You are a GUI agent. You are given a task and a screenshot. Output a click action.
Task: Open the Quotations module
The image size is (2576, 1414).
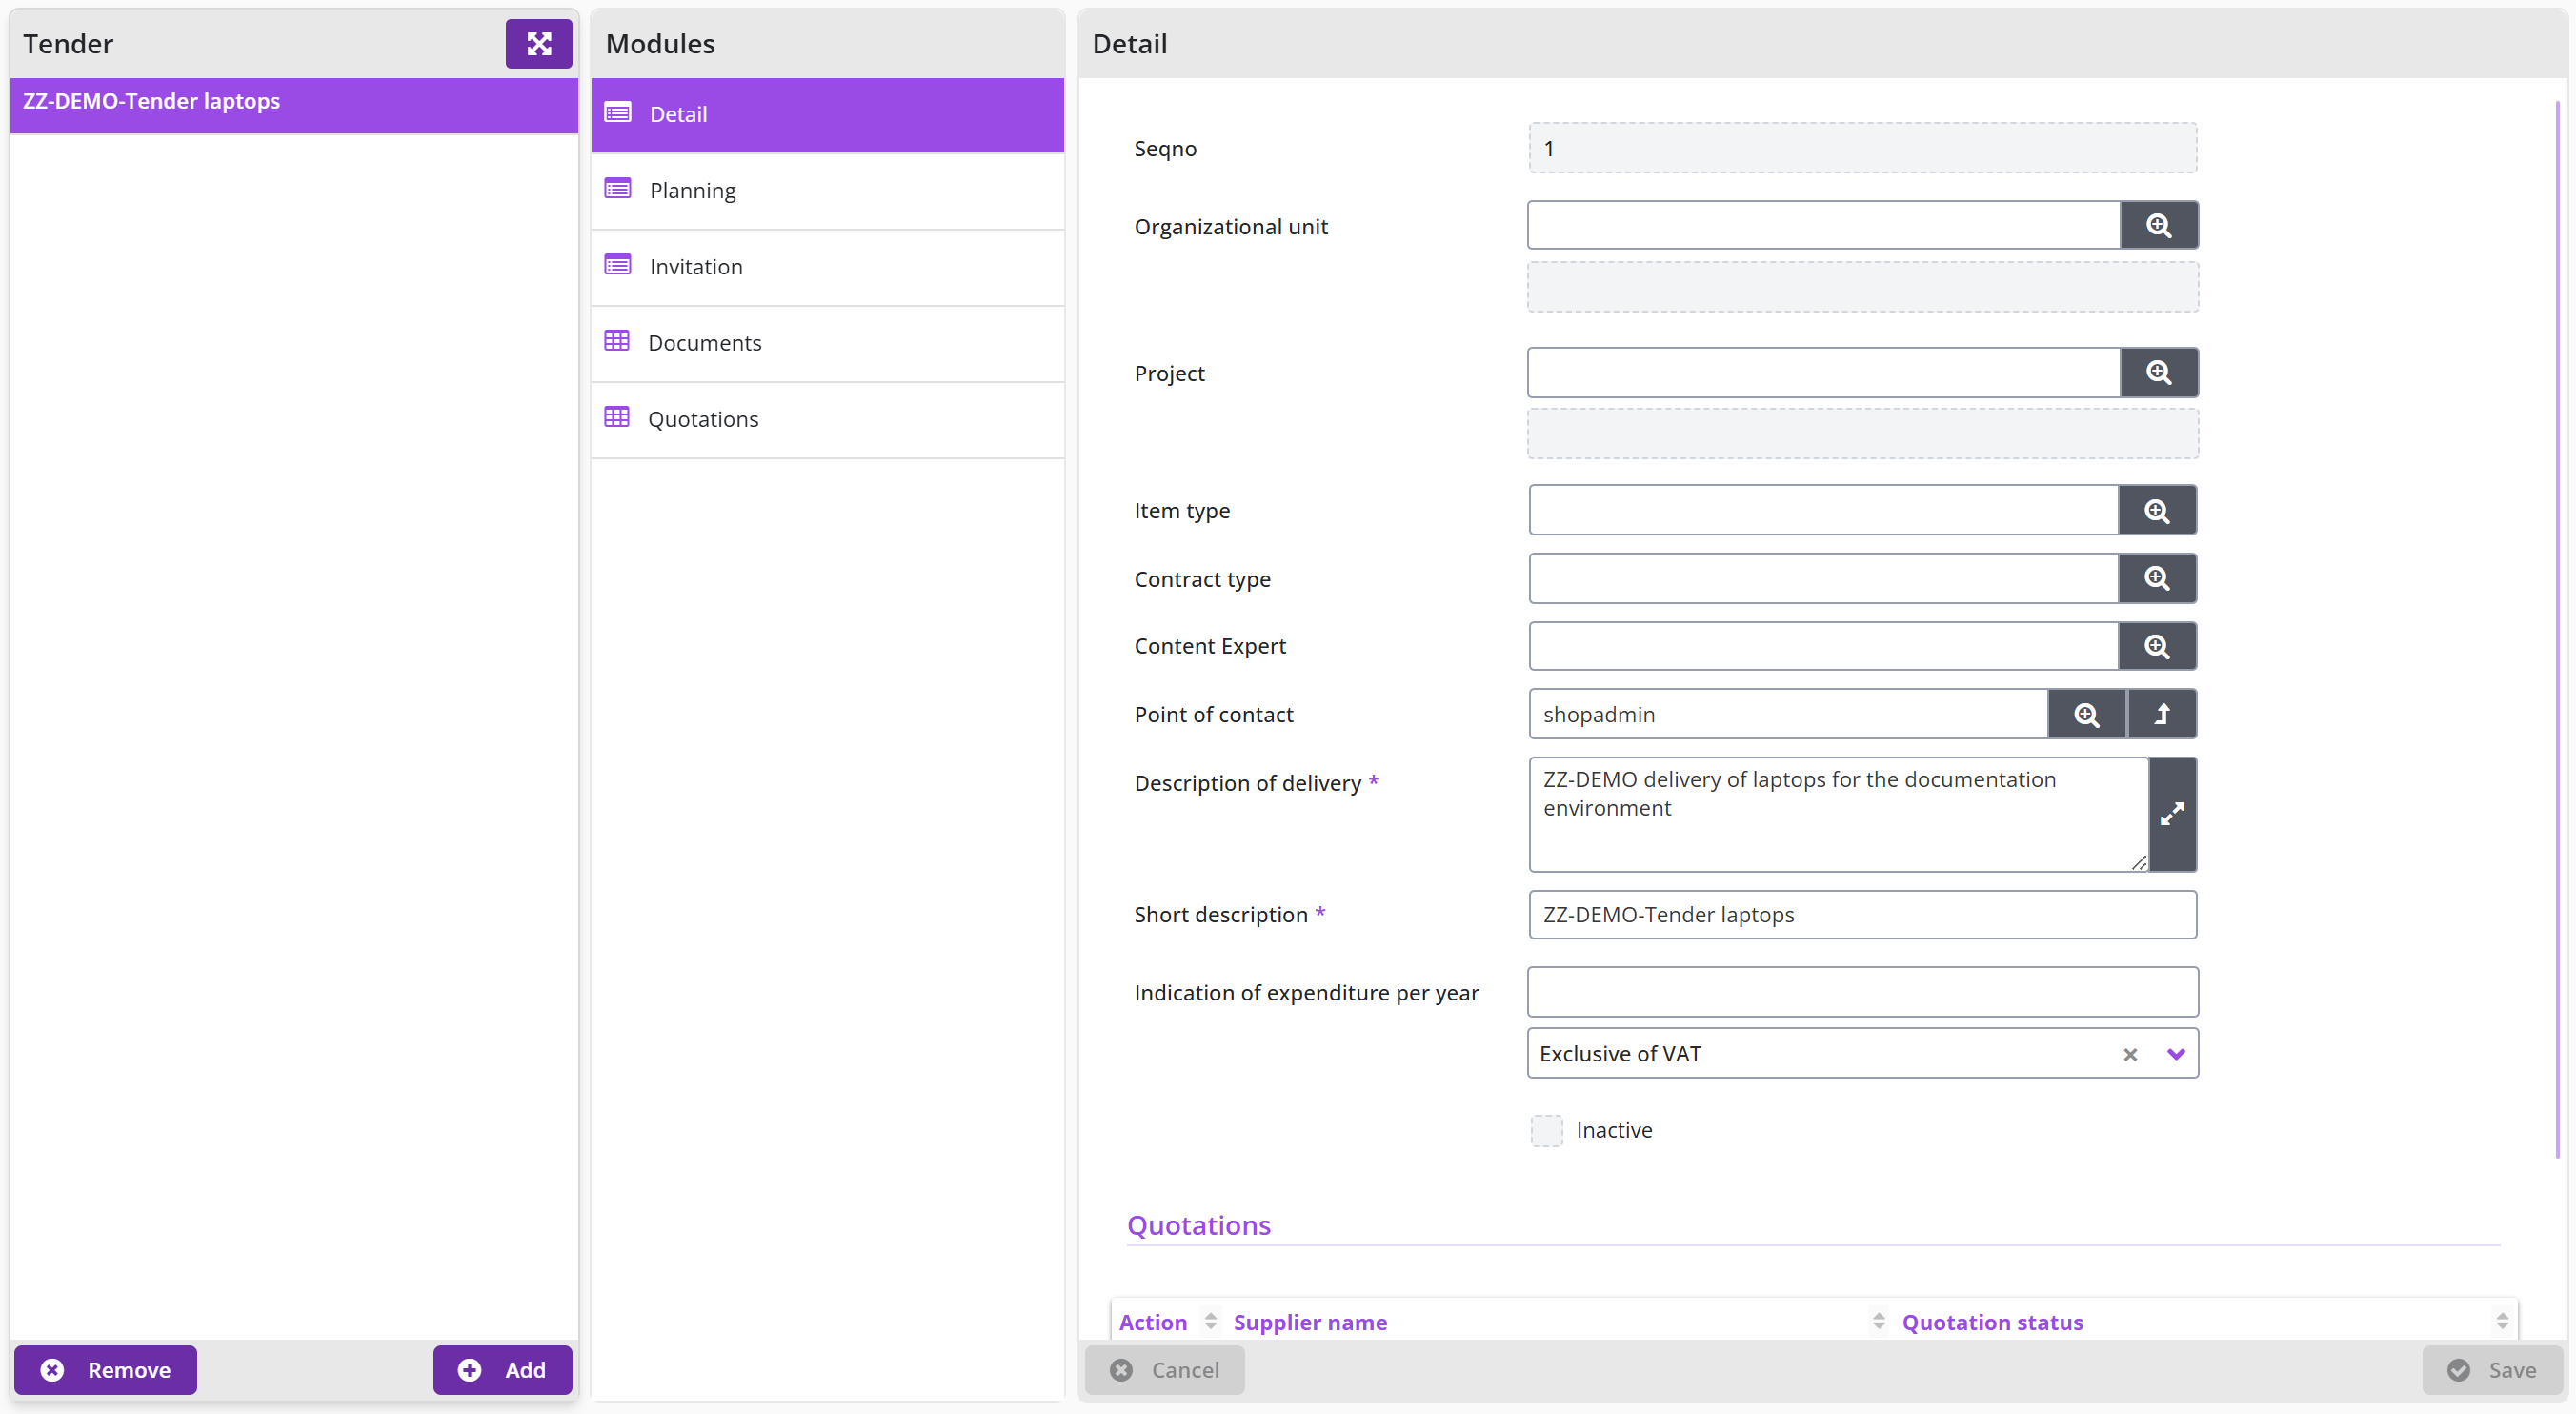[x=827, y=418]
